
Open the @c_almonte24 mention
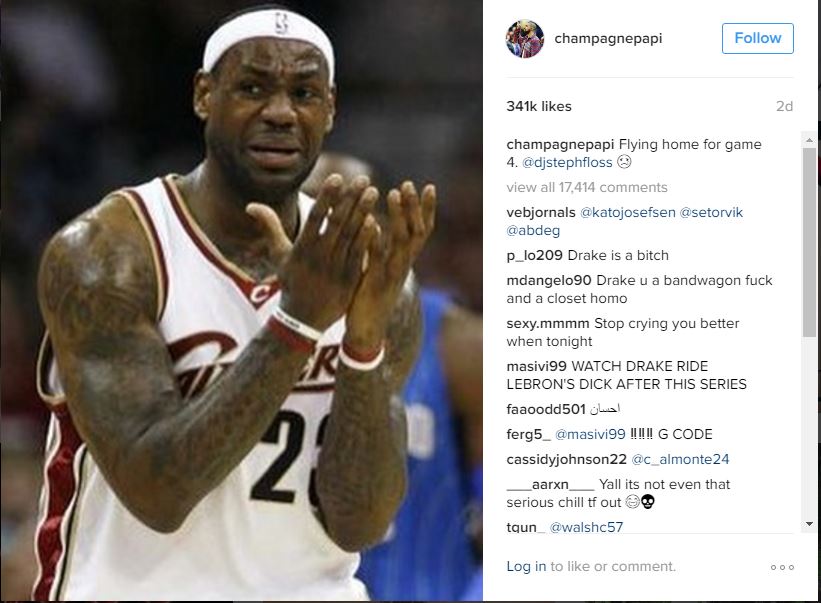(680, 460)
